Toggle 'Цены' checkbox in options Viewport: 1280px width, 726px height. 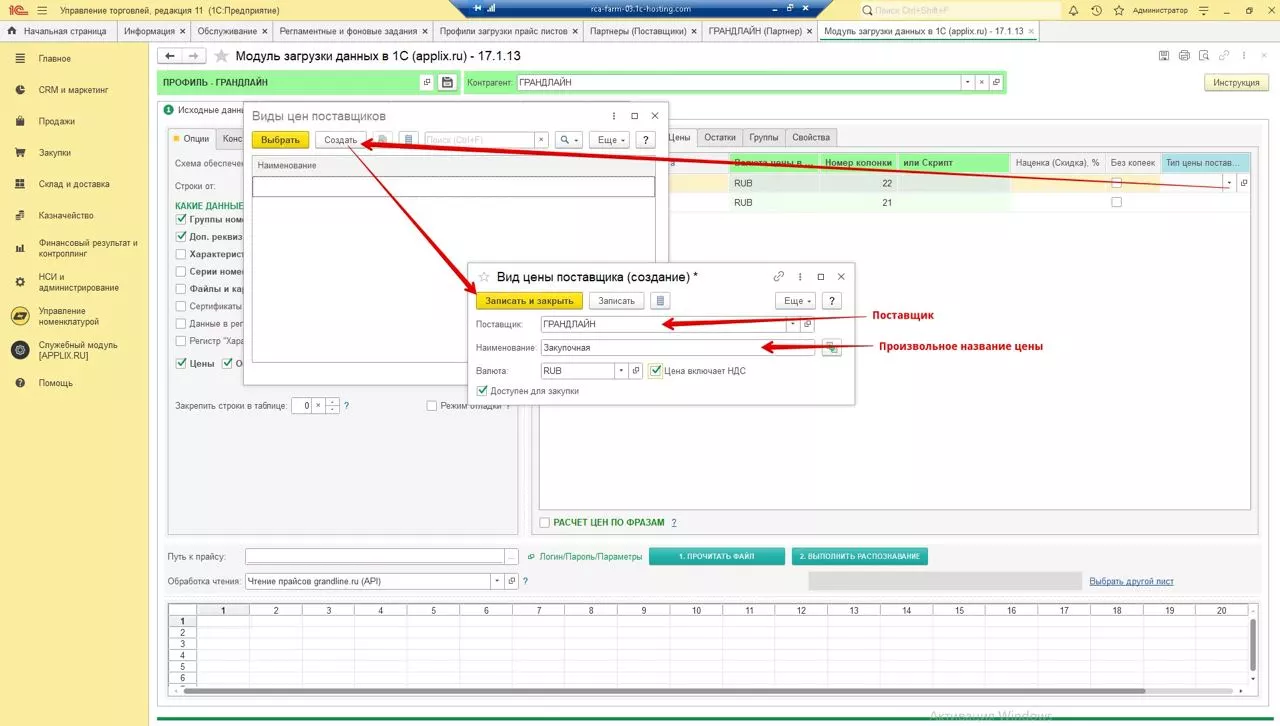point(181,363)
